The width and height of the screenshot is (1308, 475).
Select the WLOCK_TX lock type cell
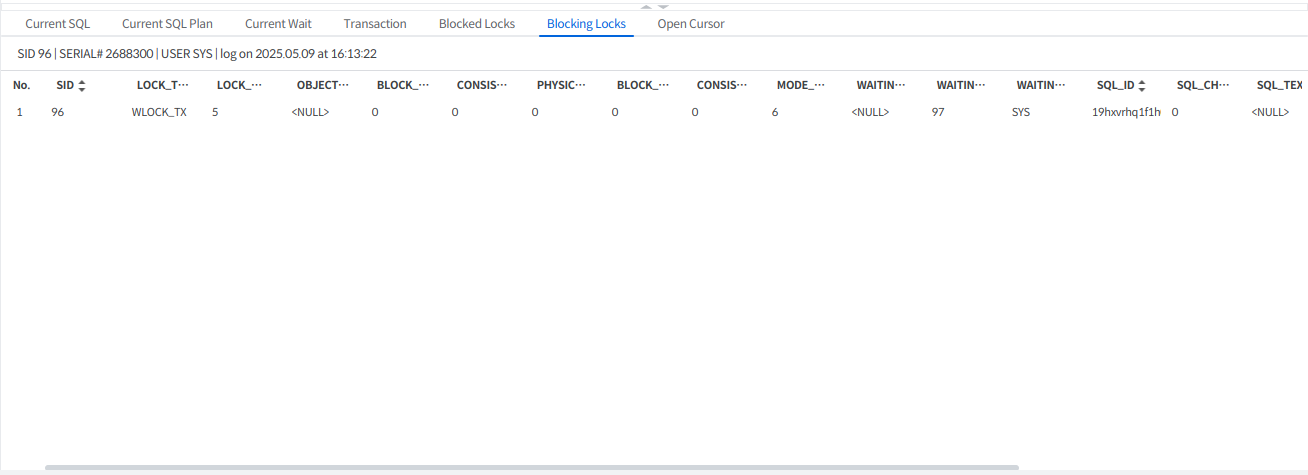tap(159, 113)
